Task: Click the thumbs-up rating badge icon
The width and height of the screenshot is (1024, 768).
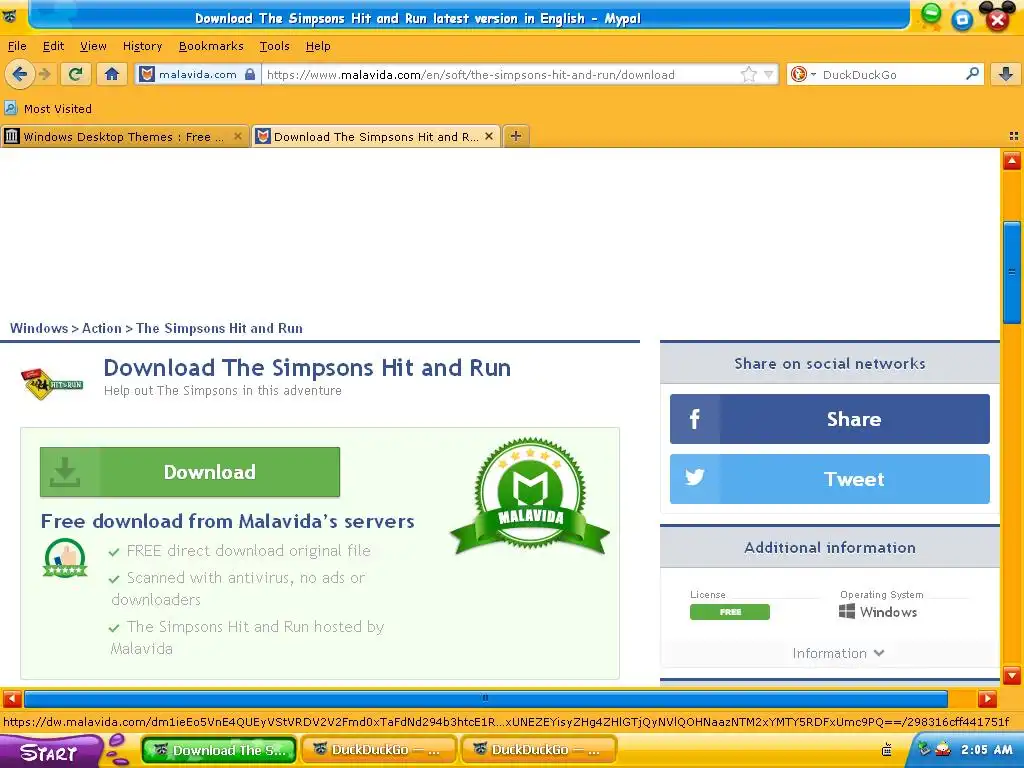Action: [65, 558]
